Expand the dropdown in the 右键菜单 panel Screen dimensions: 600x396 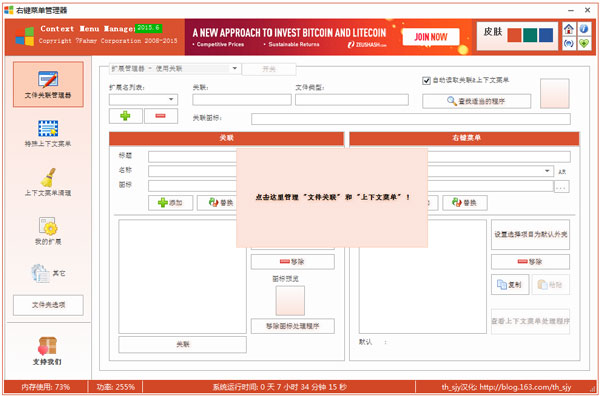click(548, 171)
